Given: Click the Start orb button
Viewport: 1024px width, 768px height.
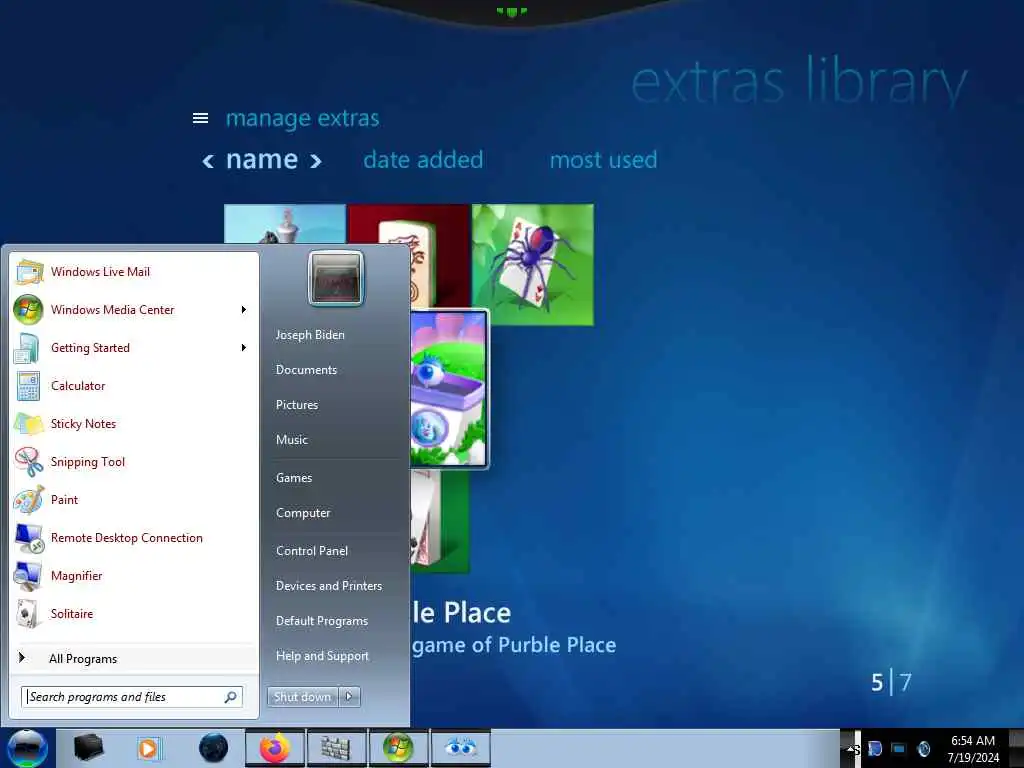Looking at the screenshot, I should pyautogui.click(x=27, y=748).
